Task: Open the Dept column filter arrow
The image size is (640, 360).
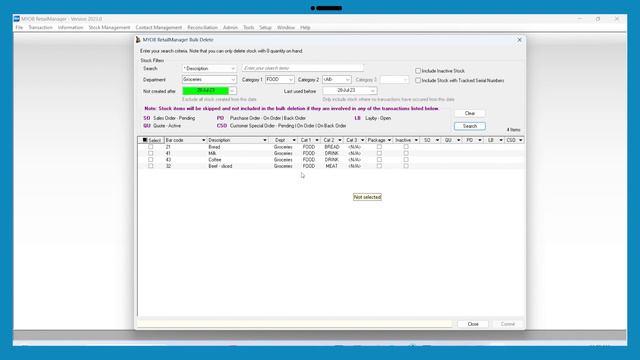Action: [x=293, y=140]
